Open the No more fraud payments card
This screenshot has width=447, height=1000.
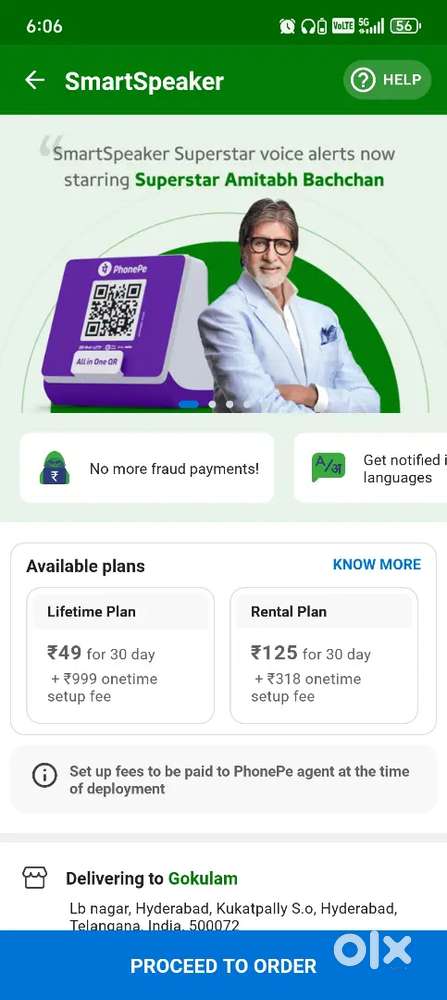click(x=147, y=468)
